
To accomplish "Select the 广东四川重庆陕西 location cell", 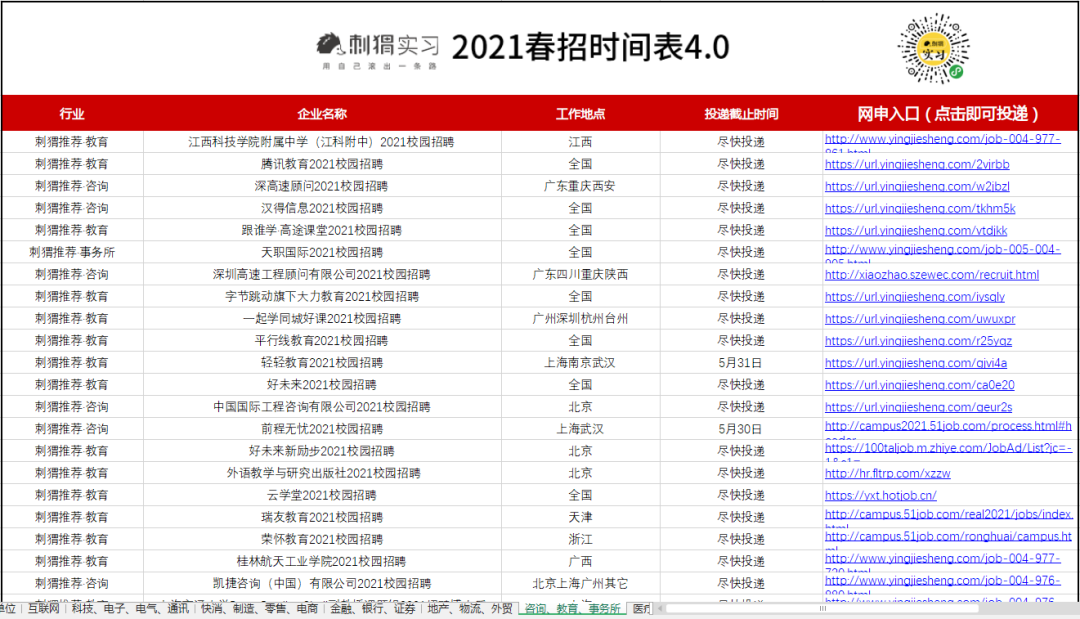I will coord(580,274).
